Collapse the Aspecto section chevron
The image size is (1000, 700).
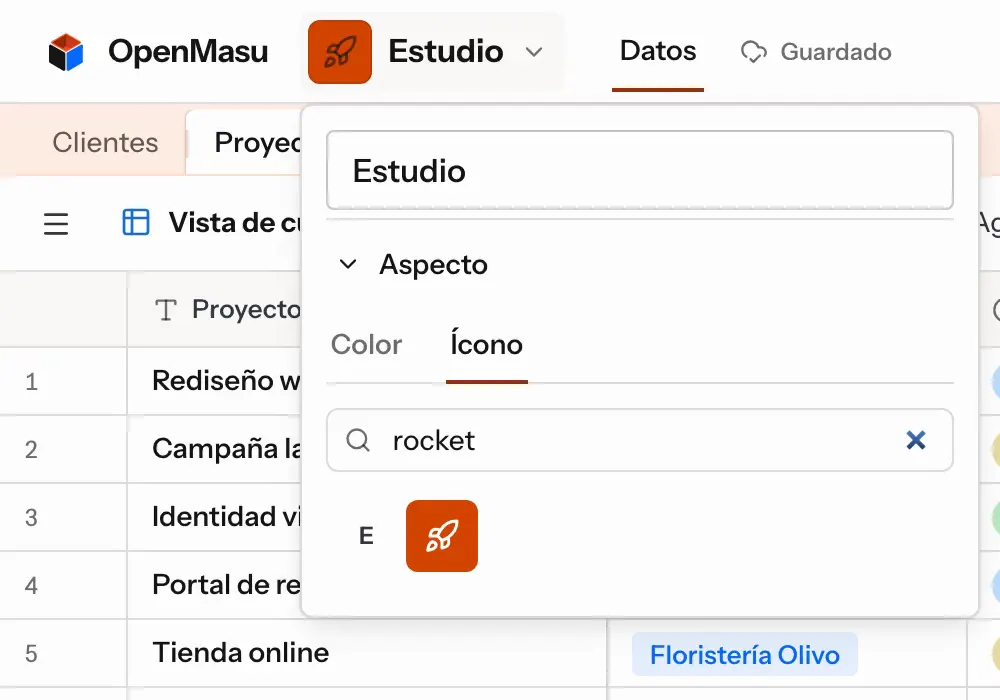(348, 264)
